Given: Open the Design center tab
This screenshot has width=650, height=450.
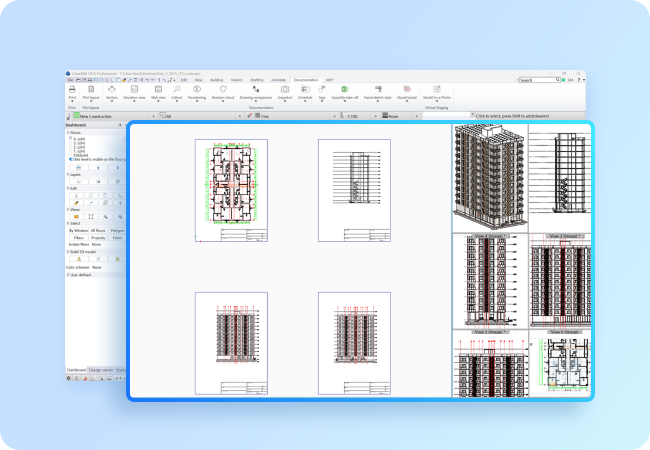Looking at the screenshot, I should click(x=101, y=369).
